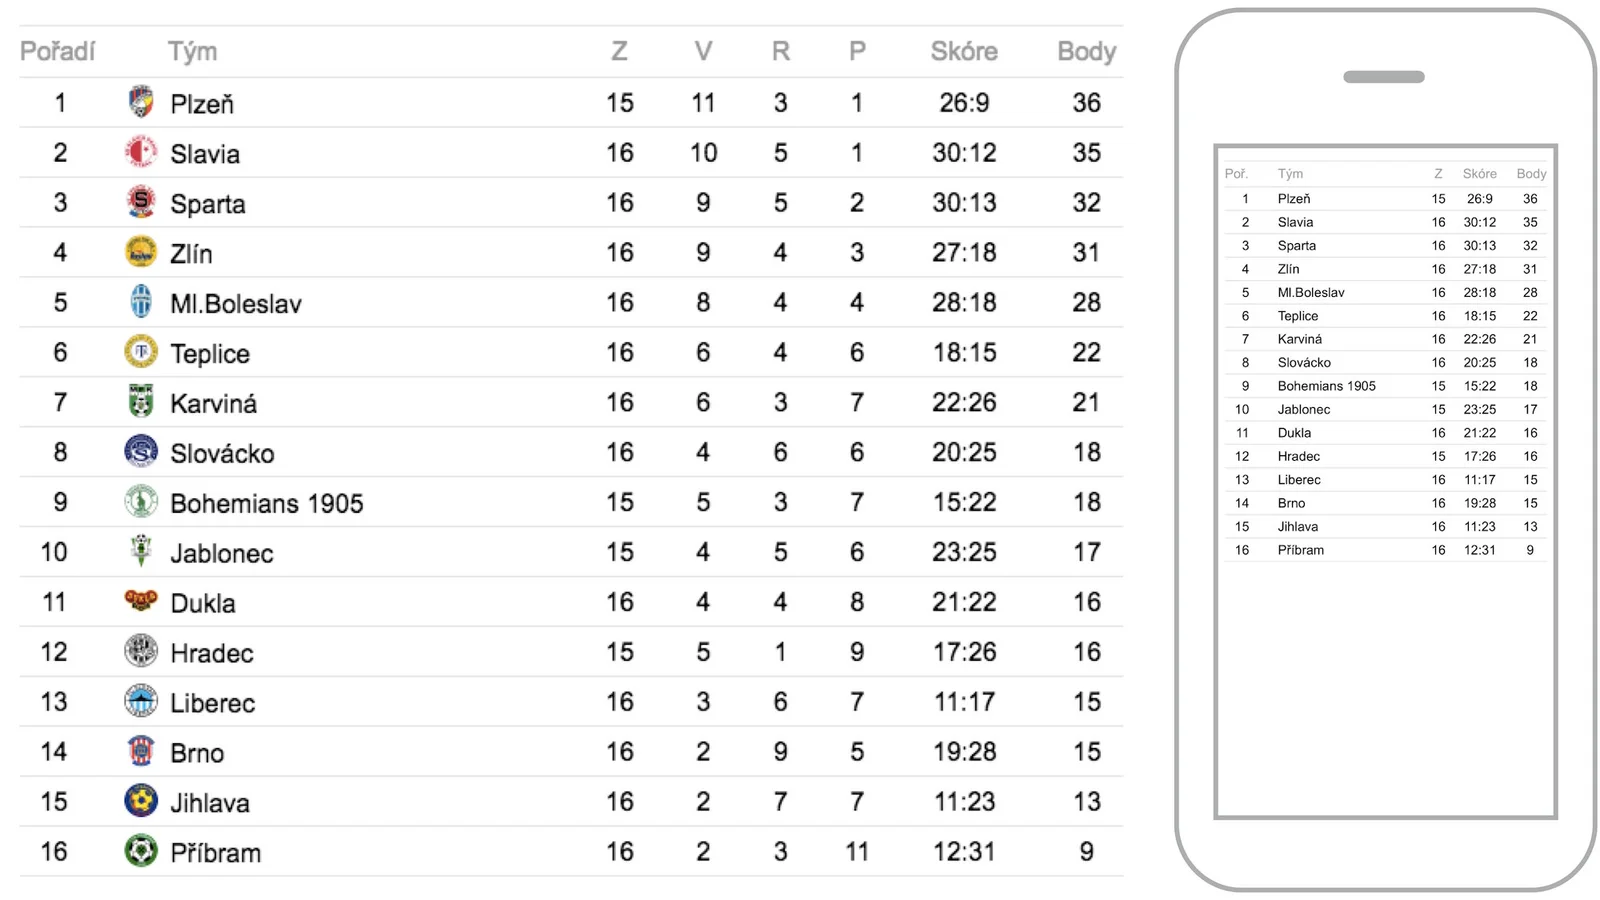The height and width of the screenshot is (900, 1600).
Task: Click the Brno club crest
Action: (x=141, y=751)
